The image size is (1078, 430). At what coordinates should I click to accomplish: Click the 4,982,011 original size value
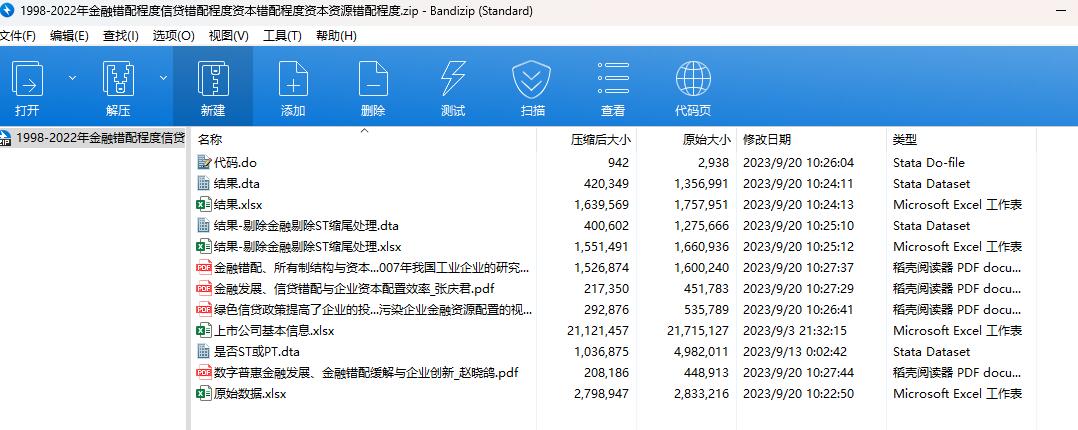coord(702,352)
